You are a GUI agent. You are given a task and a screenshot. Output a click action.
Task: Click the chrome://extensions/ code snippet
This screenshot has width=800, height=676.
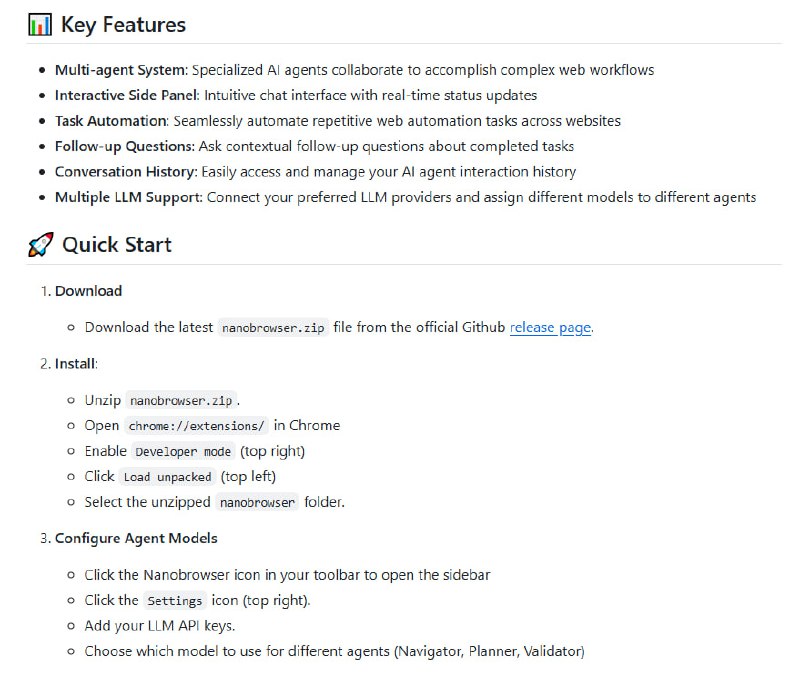[x=197, y=426]
